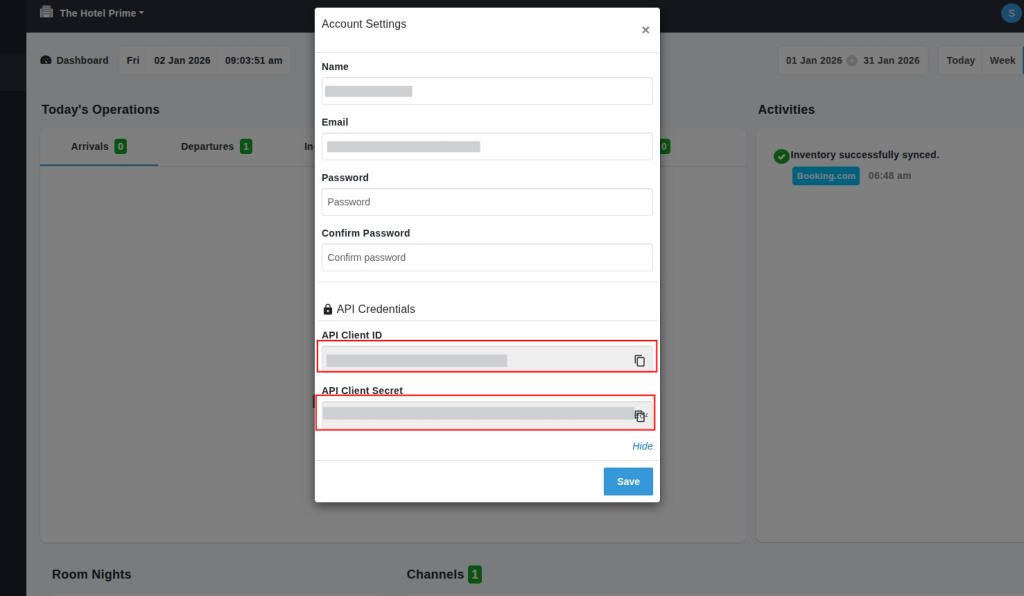Click the Name input field
Viewport: 1024px width, 596px height.
pyautogui.click(x=487, y=91)
